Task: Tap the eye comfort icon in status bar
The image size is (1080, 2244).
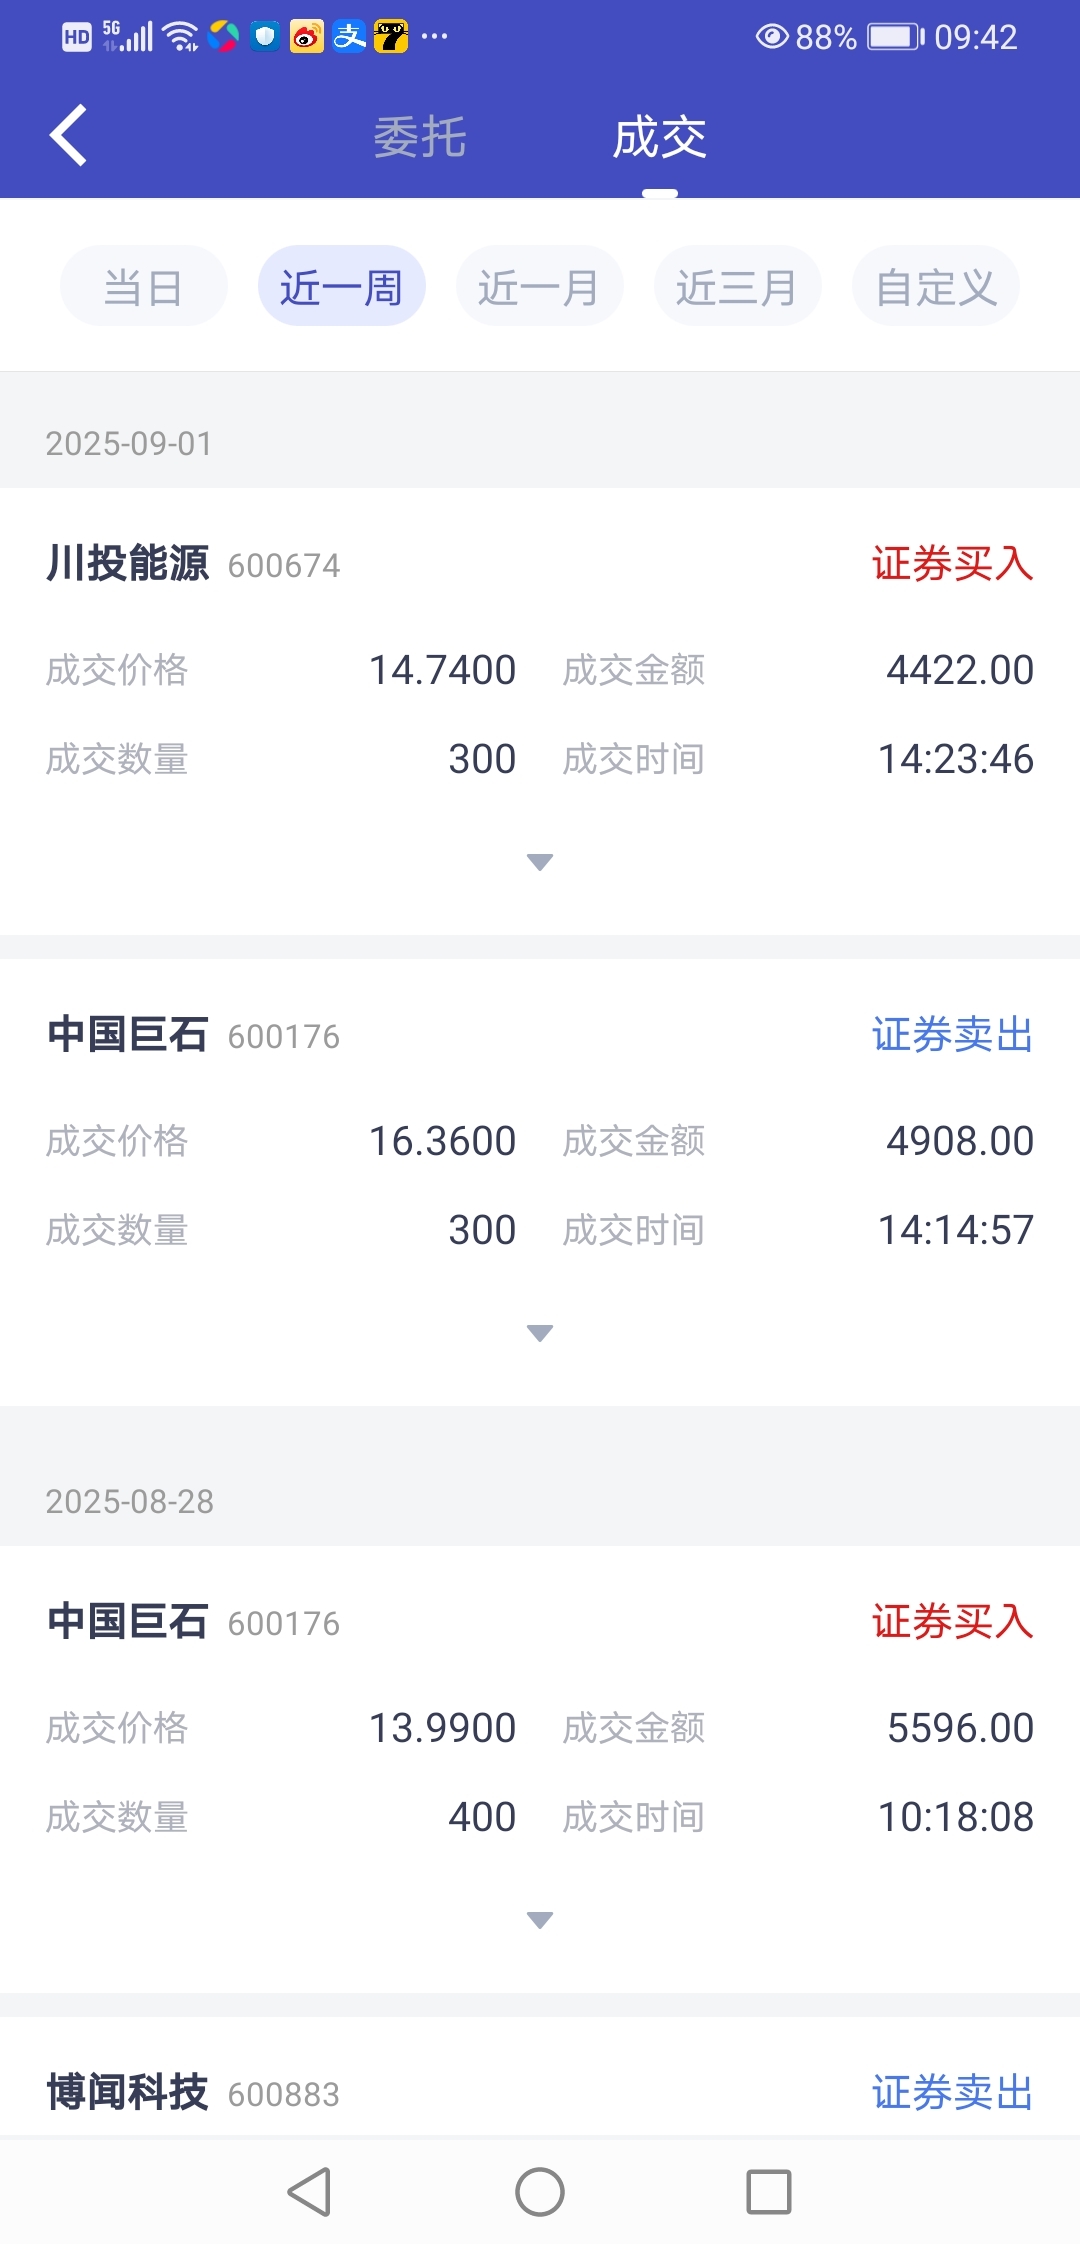Action: [772, 37]
